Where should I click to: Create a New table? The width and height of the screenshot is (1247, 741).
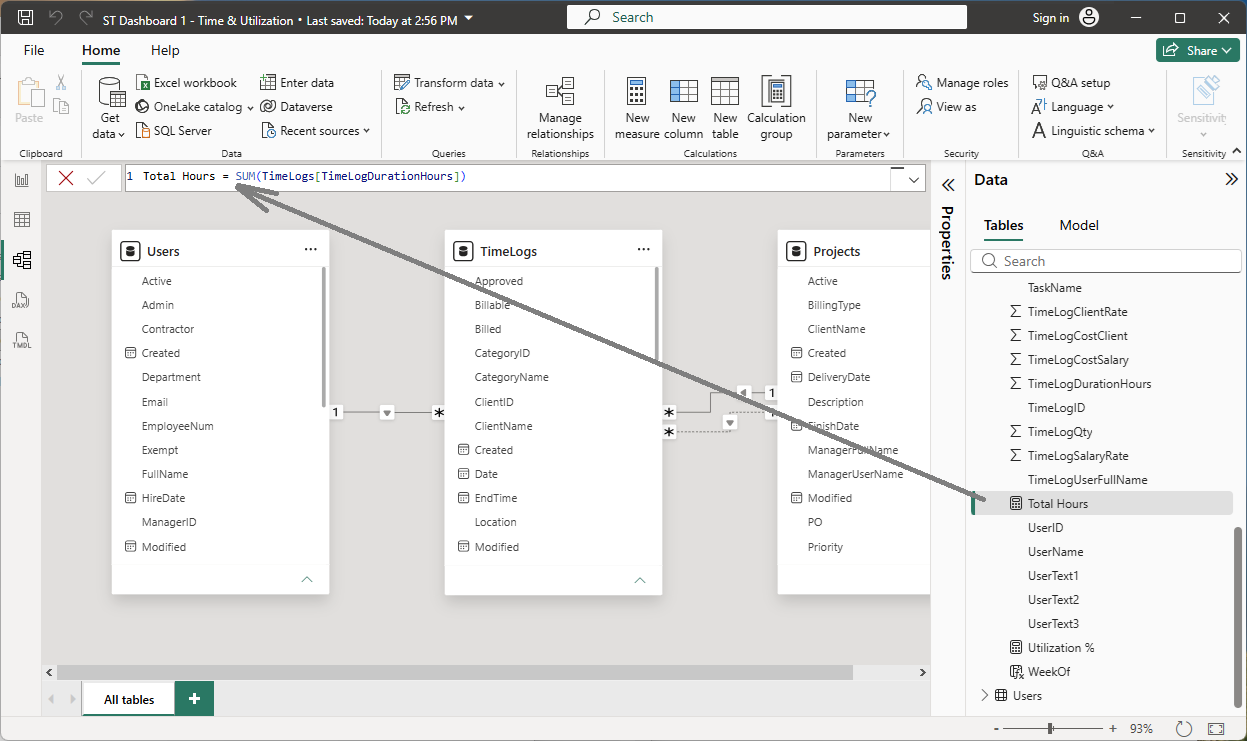coord(725,109)
